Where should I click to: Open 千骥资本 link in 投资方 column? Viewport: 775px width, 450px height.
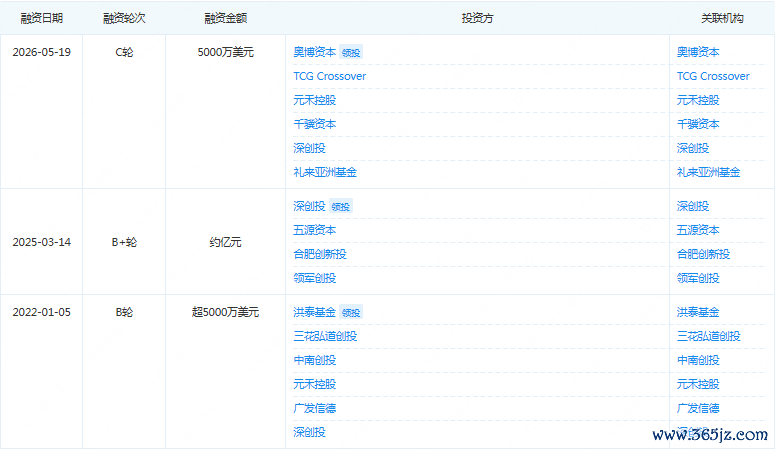pyautogui.click(x=314, y=124)
